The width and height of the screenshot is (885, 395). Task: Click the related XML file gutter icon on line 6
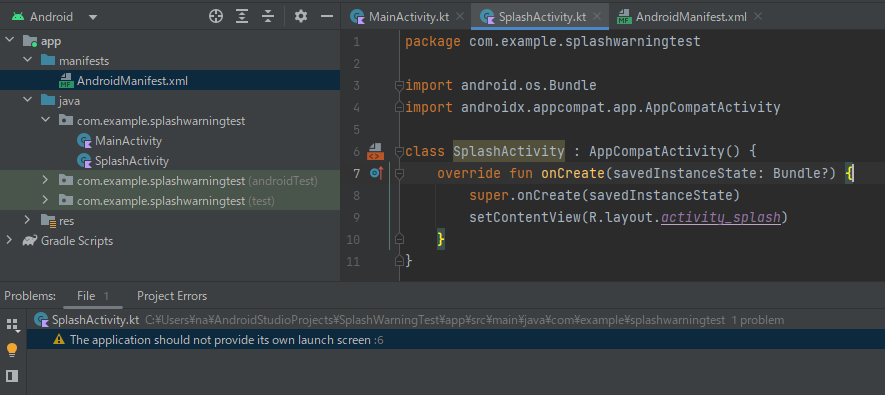click(x=375, y=151)
